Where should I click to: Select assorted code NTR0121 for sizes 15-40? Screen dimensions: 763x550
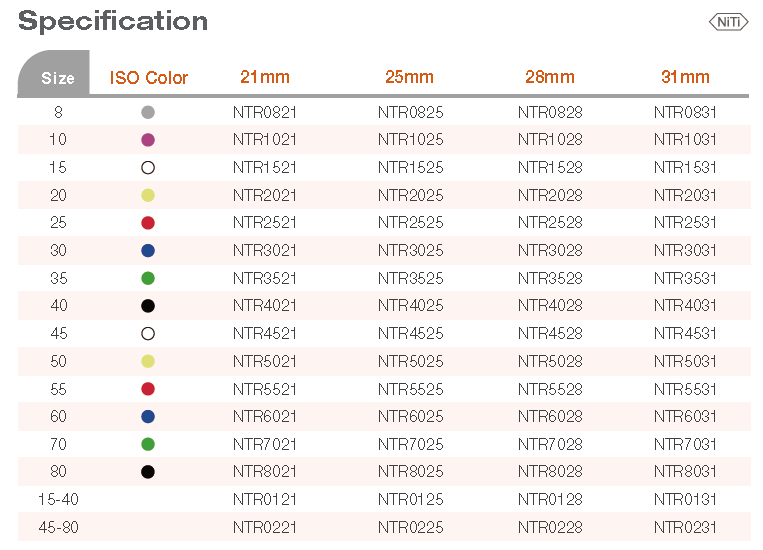(x=265, y=499)
